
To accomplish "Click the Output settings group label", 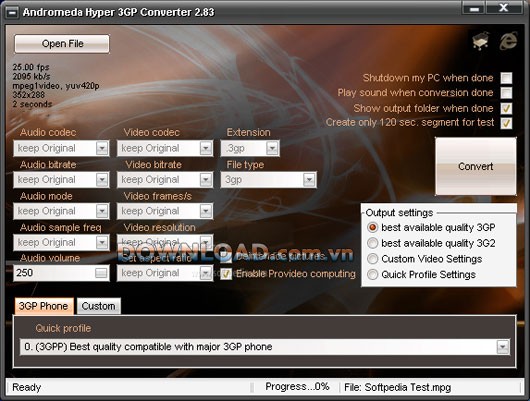I will tap(399, 213).
